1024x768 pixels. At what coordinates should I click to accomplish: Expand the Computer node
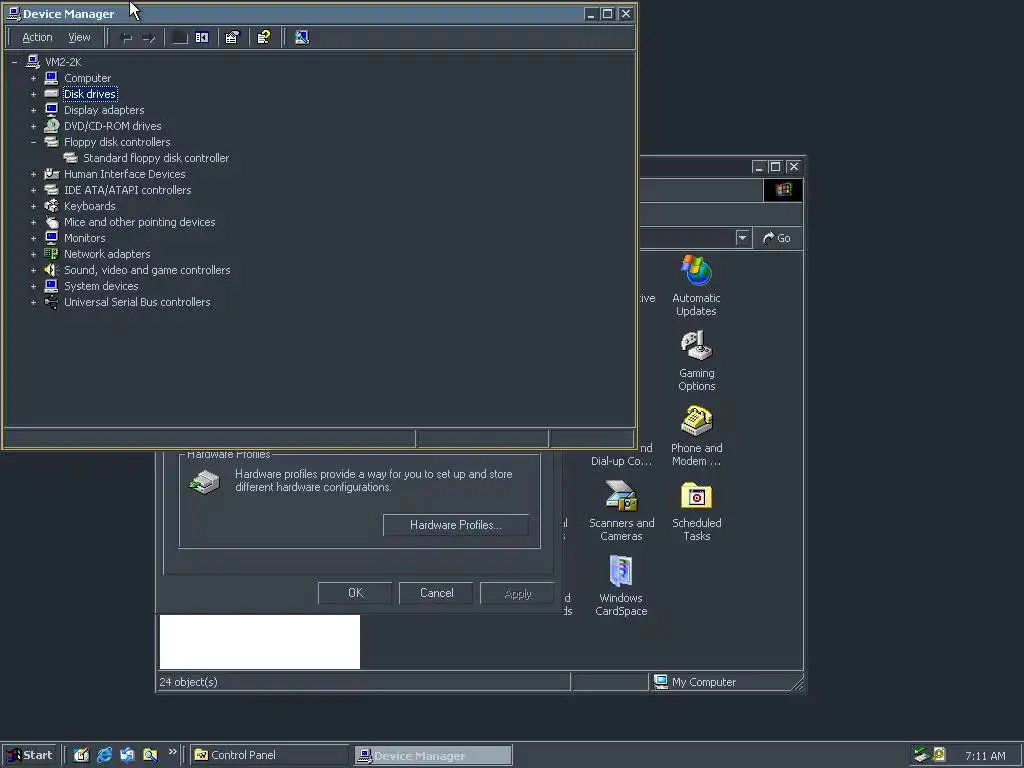33,78
